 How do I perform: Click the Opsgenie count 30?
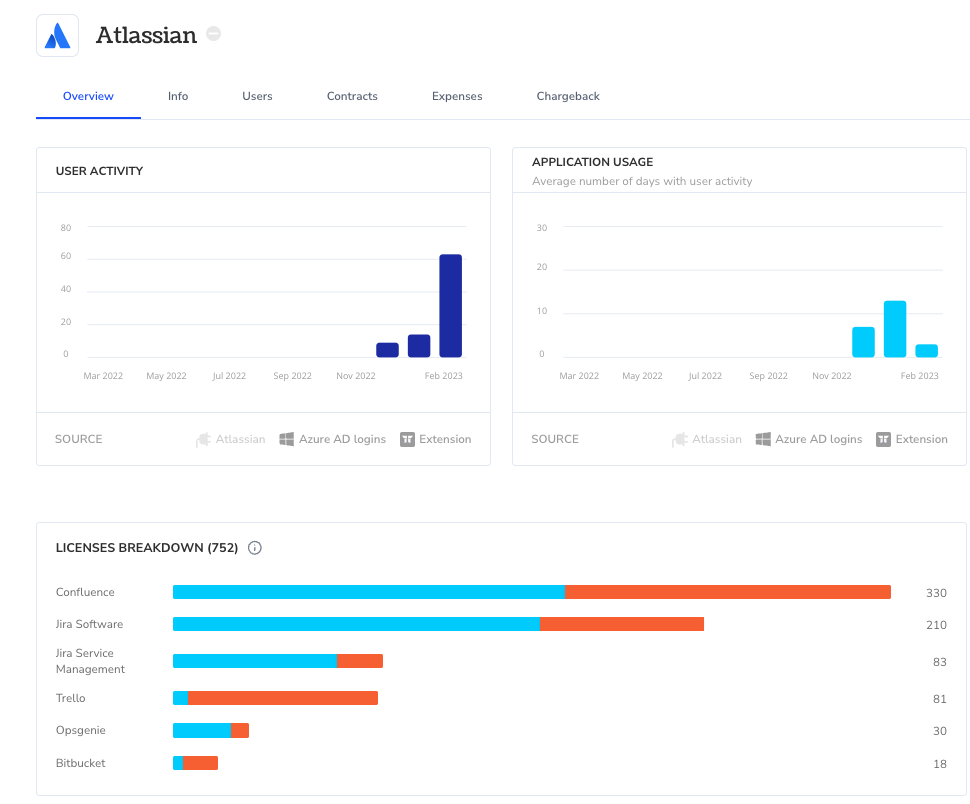[x=940, y=732]
